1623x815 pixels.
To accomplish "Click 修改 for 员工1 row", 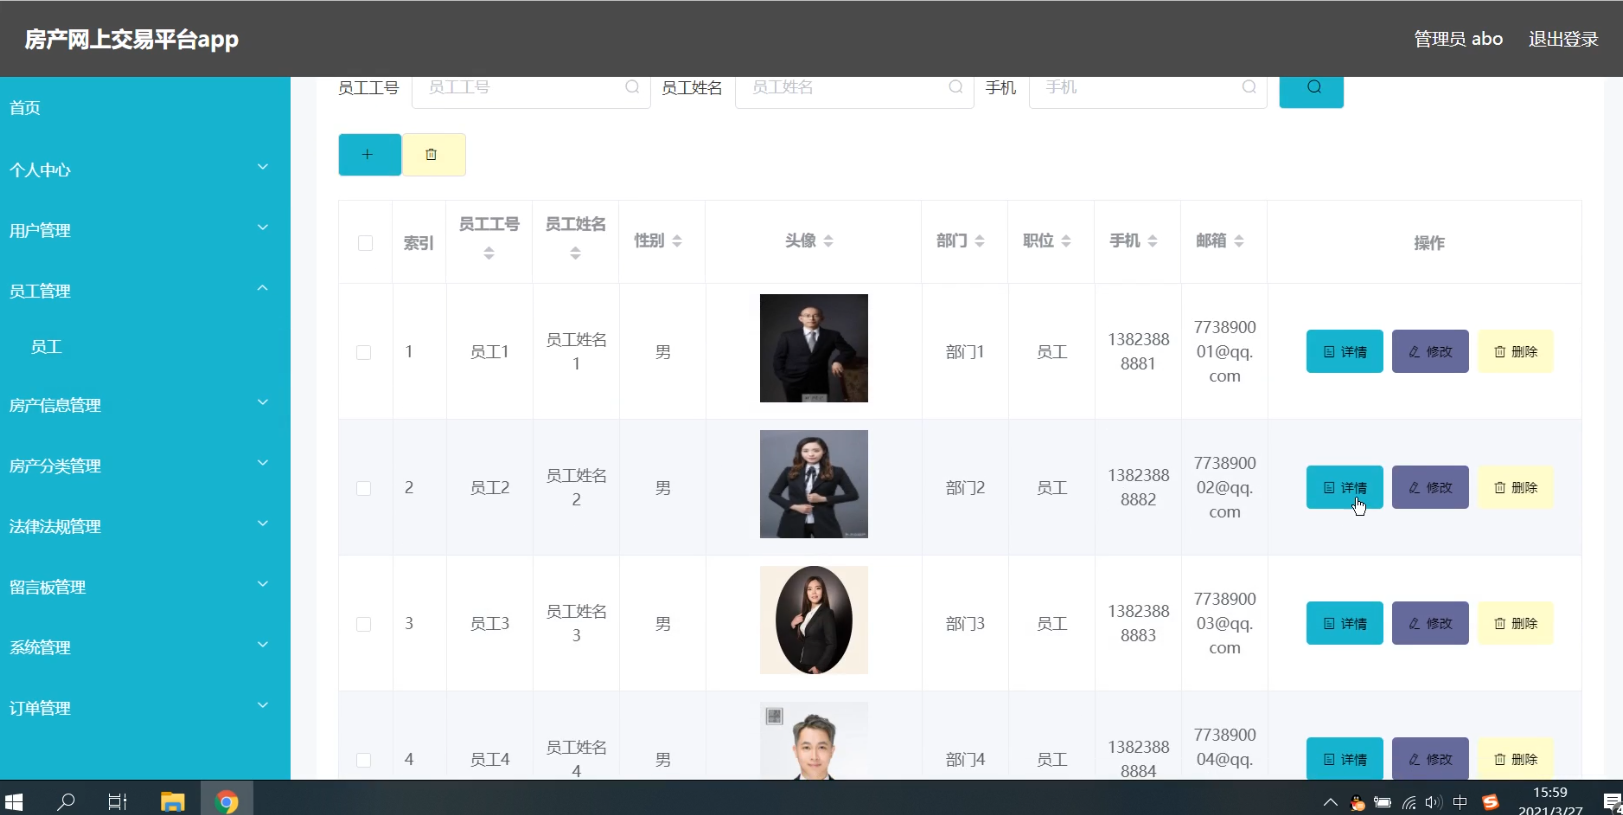I will pos(1430,352).
